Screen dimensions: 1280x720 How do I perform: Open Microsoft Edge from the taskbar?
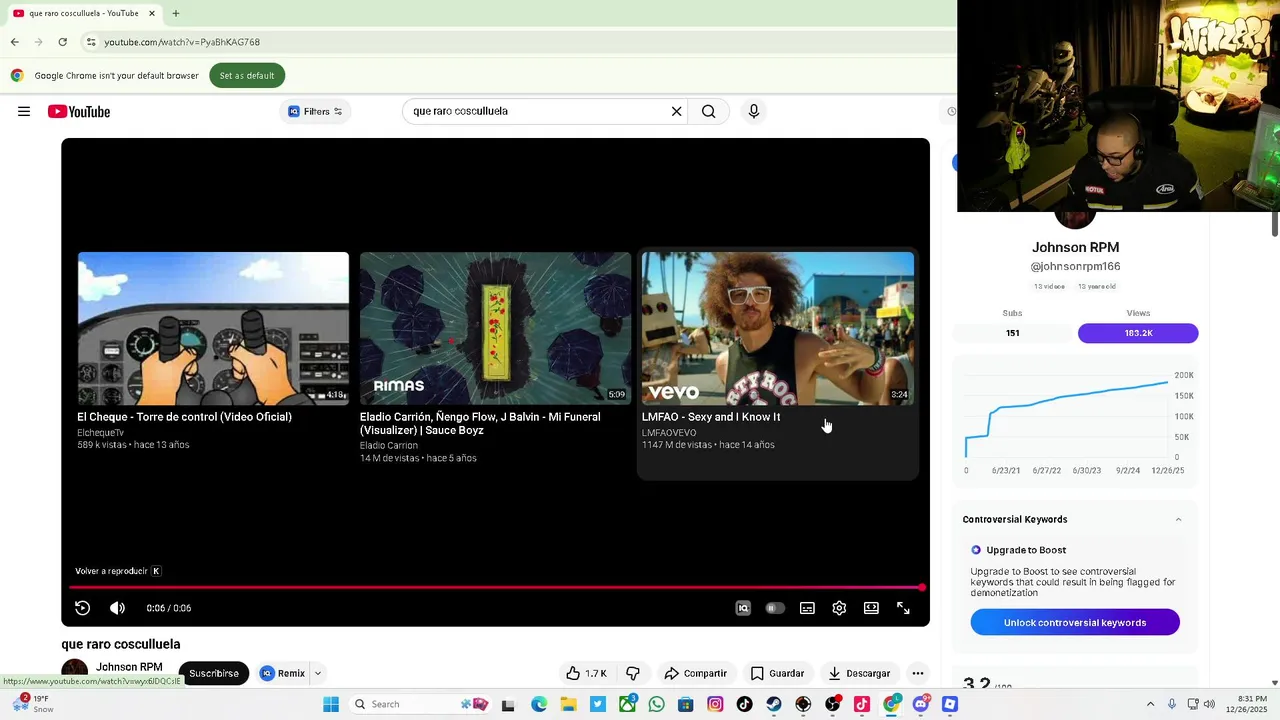539,704
